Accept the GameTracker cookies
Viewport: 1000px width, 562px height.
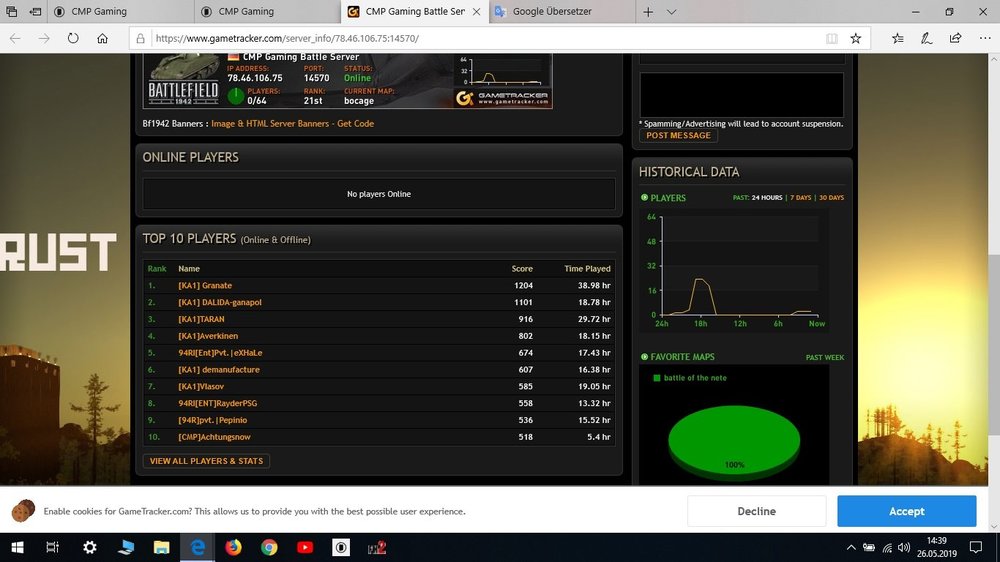pyautogui.click(x=906, y=511)
